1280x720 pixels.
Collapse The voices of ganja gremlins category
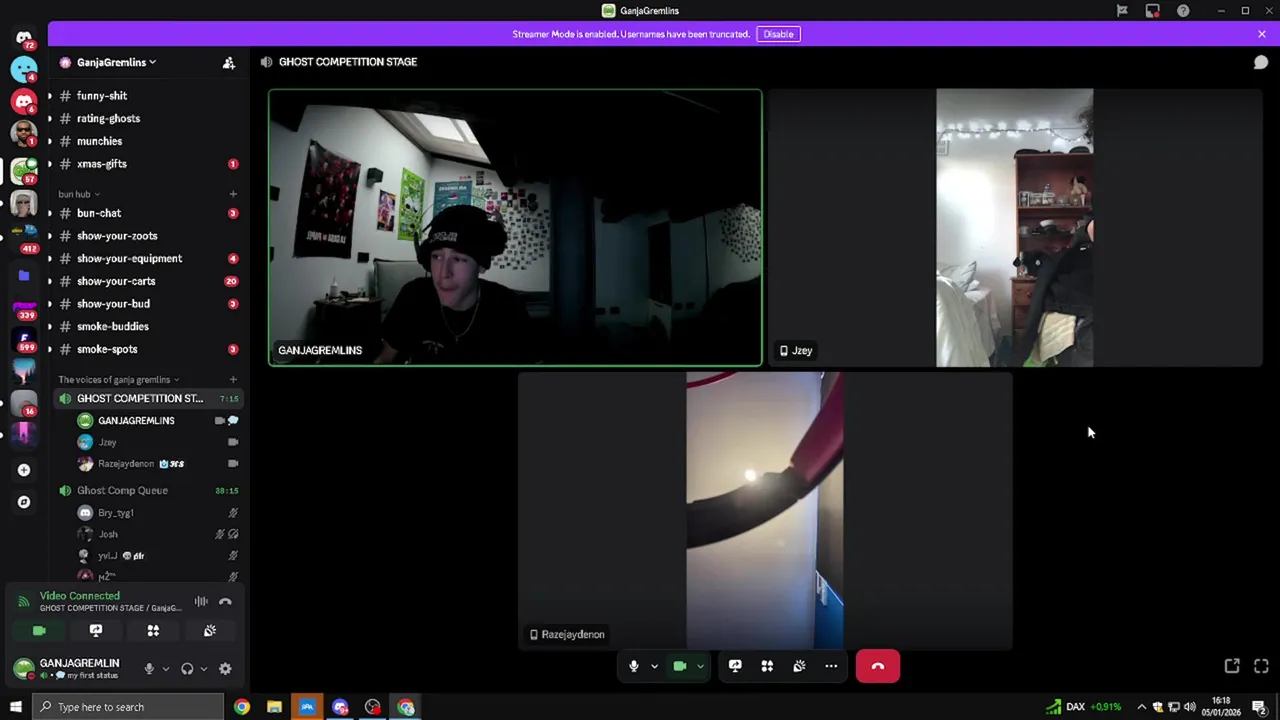pos(118,380)
